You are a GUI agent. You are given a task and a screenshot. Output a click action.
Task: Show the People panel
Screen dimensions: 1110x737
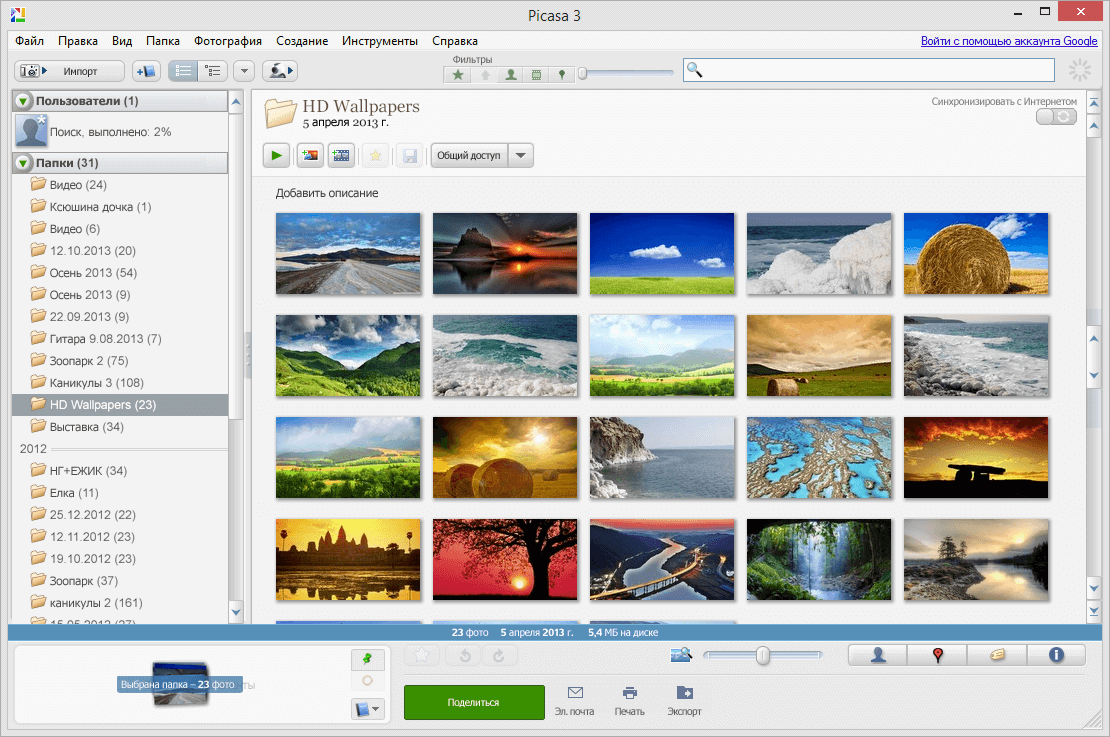click(x=878, y=656)
